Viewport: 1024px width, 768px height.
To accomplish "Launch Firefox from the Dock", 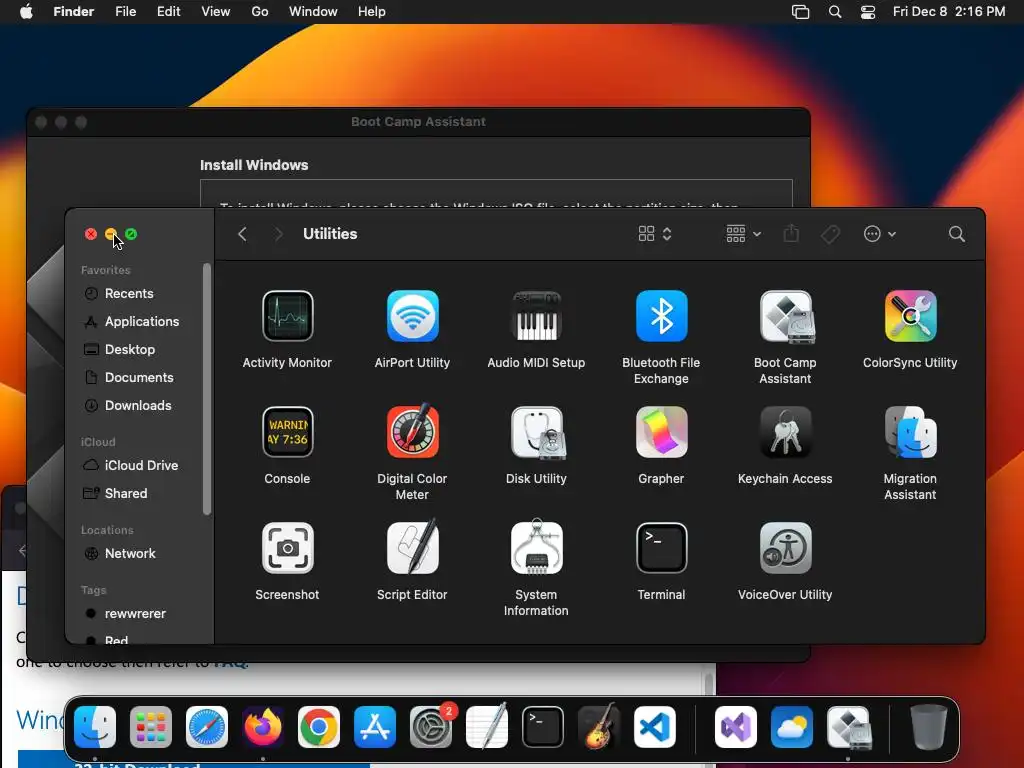I will coord(263,727).
